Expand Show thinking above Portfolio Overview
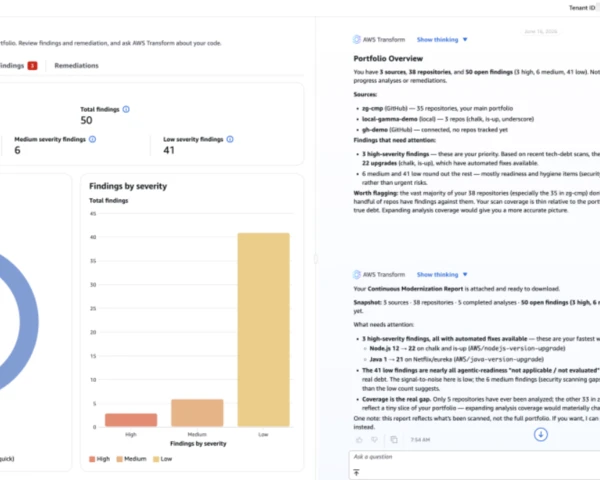This screenshot has width=600, height=480. 442,39
